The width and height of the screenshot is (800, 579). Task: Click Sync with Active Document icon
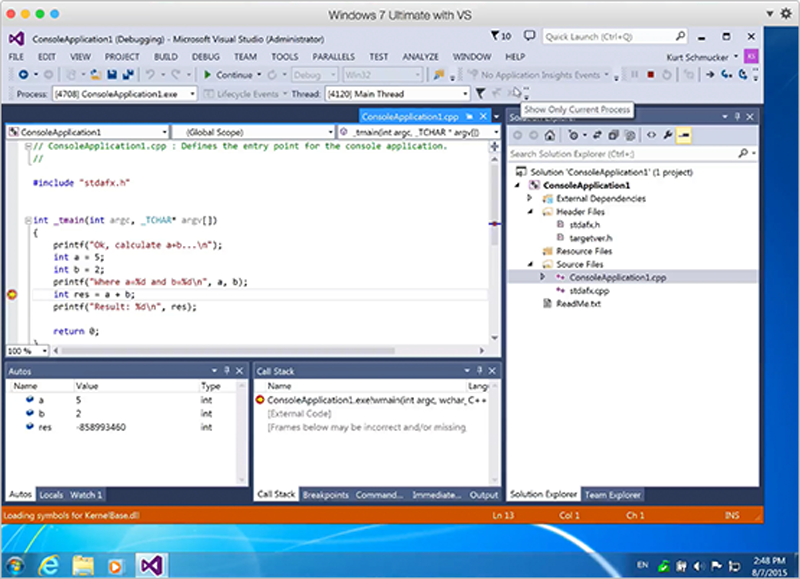(597, 135)
